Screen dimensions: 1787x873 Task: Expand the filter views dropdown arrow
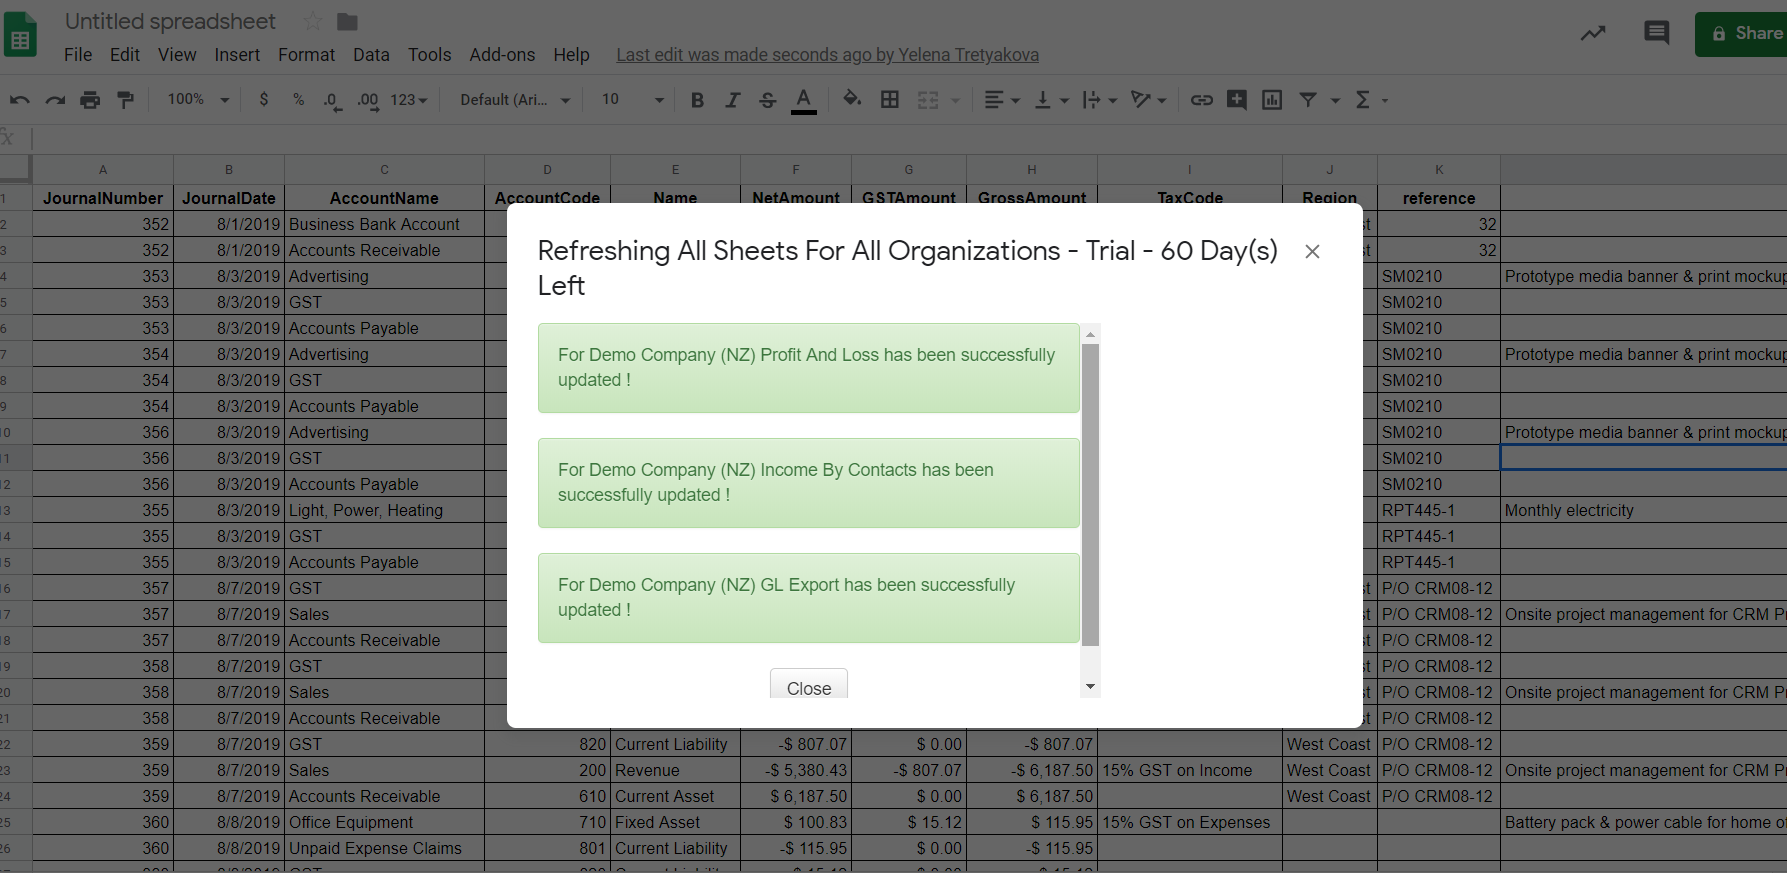[x=1335, y=100]
